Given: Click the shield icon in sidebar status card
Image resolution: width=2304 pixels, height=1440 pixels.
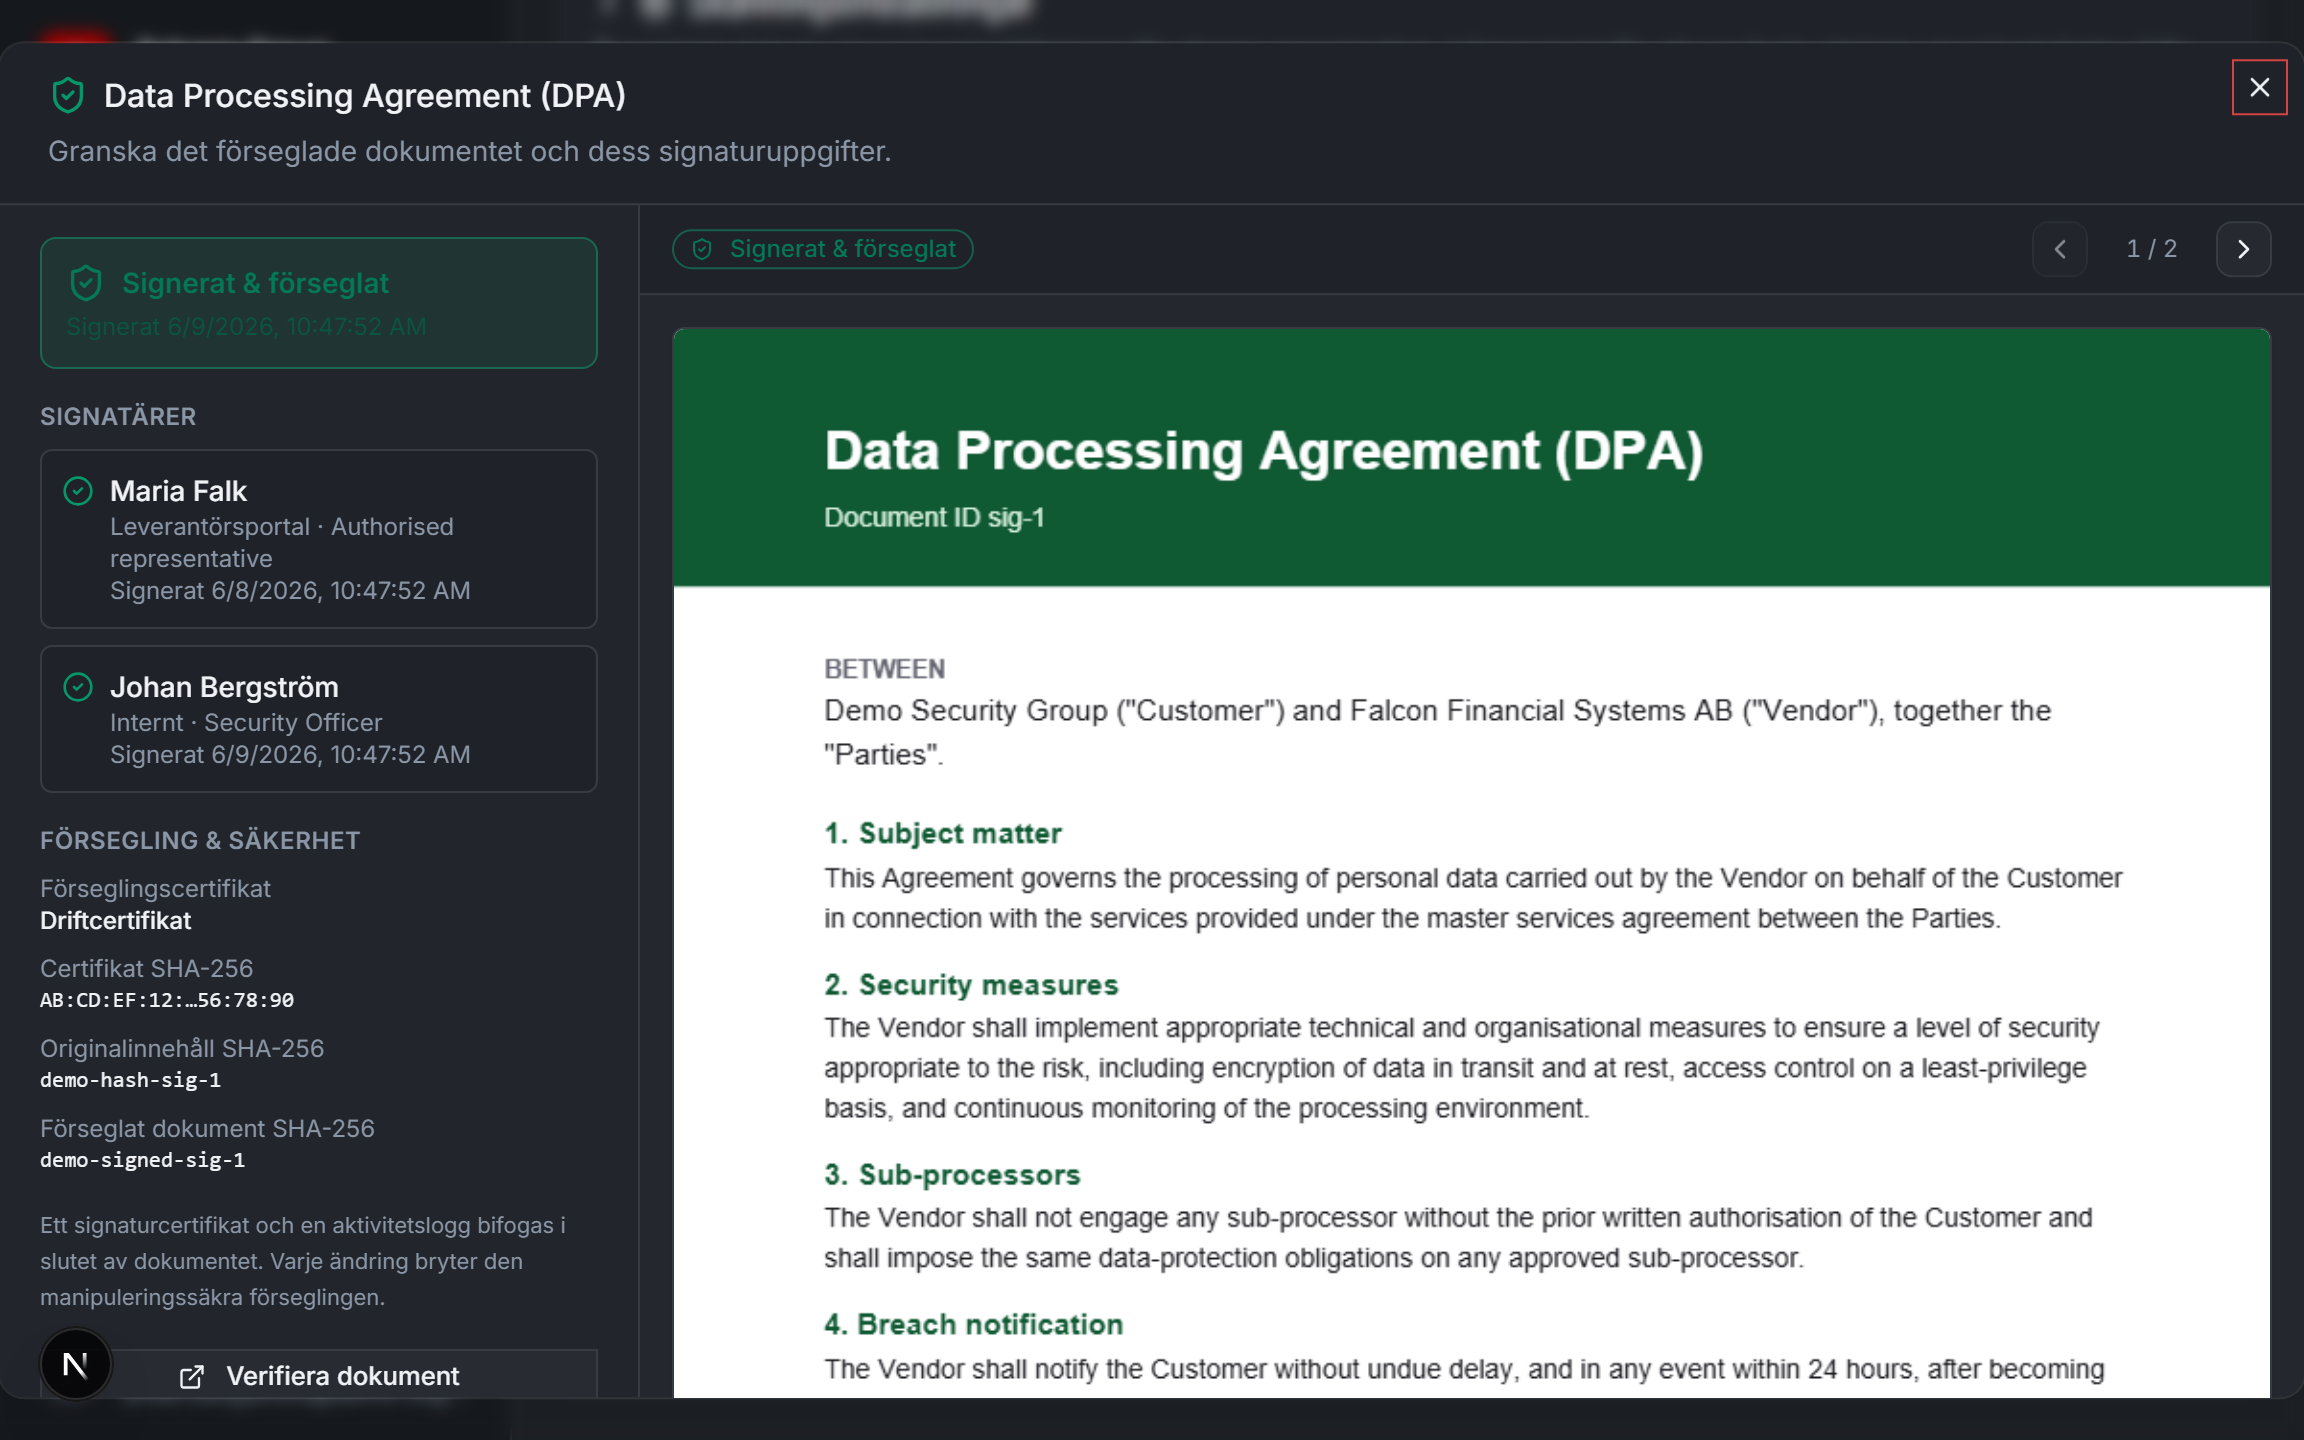Looking at the screenshot, I should [86, 283].
